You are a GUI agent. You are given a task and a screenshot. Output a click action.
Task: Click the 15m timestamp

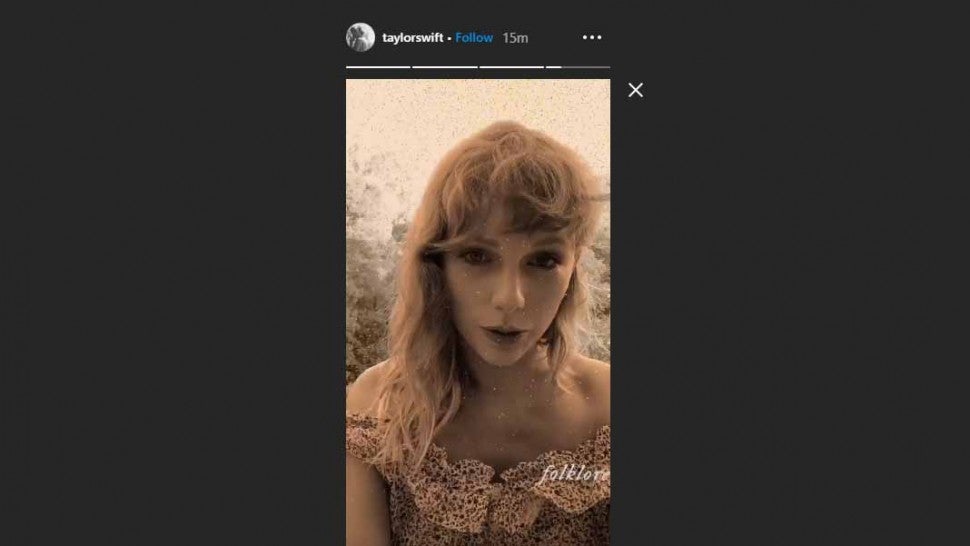pos(515,38)
